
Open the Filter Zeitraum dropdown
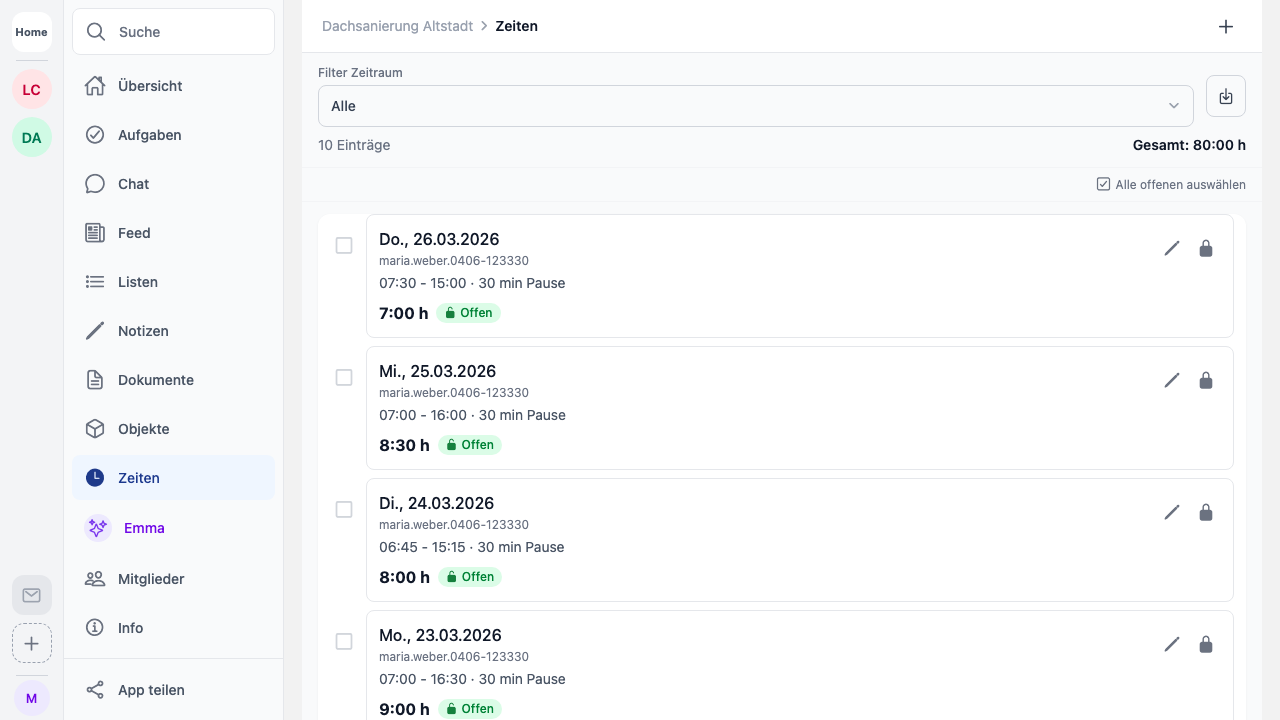click(755, 106)
